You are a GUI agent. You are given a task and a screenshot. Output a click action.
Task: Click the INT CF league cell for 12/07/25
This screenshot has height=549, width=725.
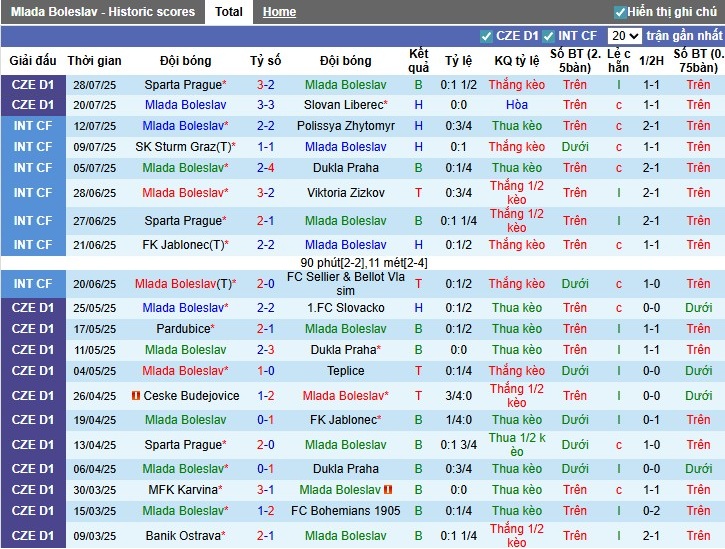click(x=33, y=126)
